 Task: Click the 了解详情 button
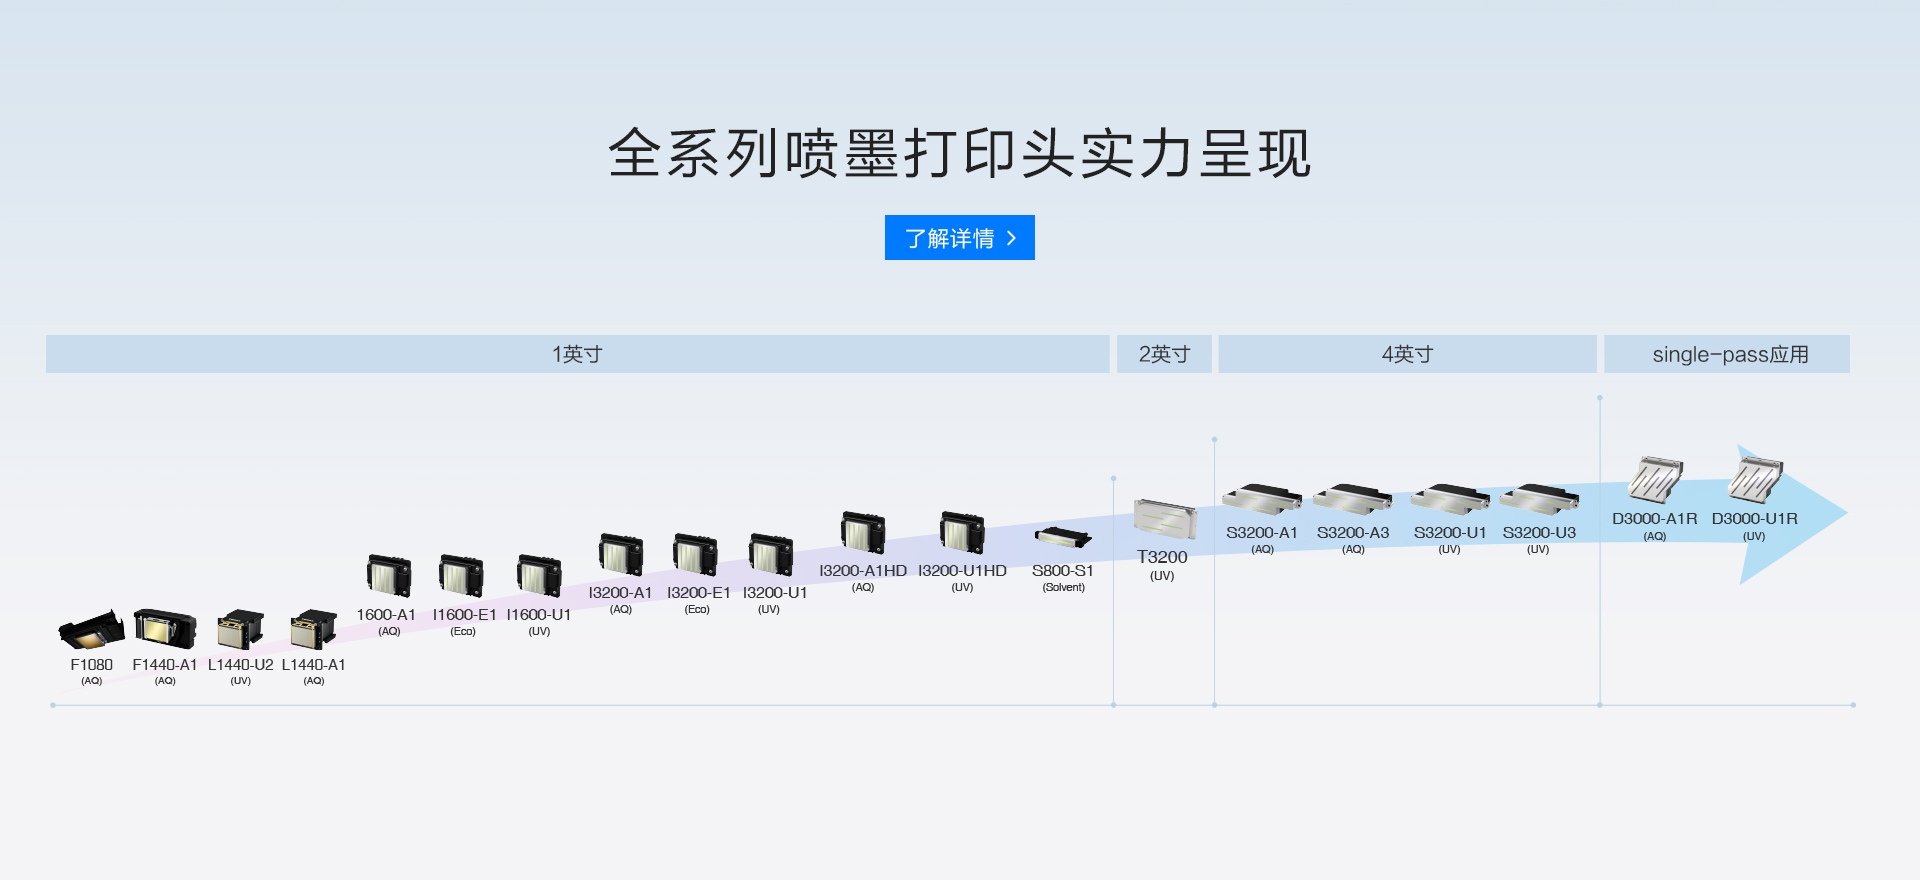coord(959,238)
